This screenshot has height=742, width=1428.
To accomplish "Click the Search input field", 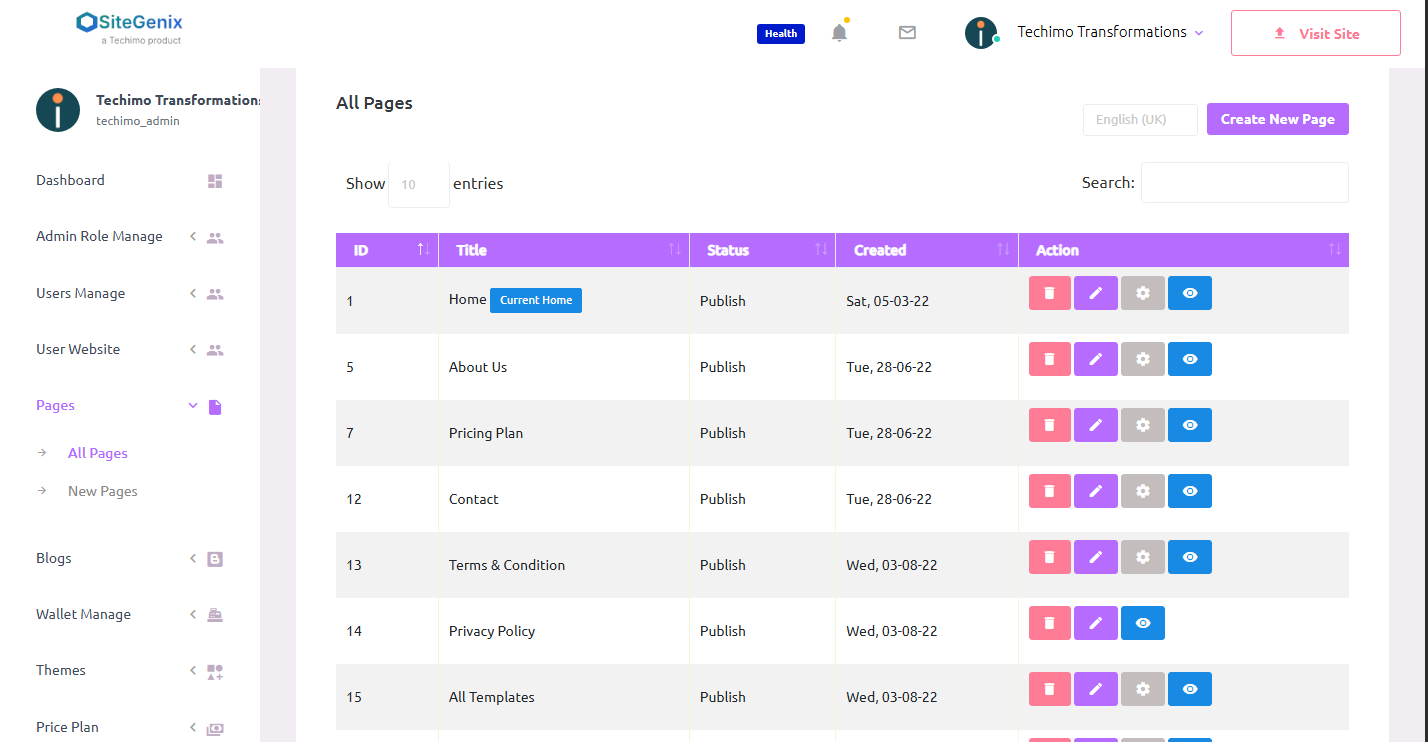I will [x=1244, y=183].
